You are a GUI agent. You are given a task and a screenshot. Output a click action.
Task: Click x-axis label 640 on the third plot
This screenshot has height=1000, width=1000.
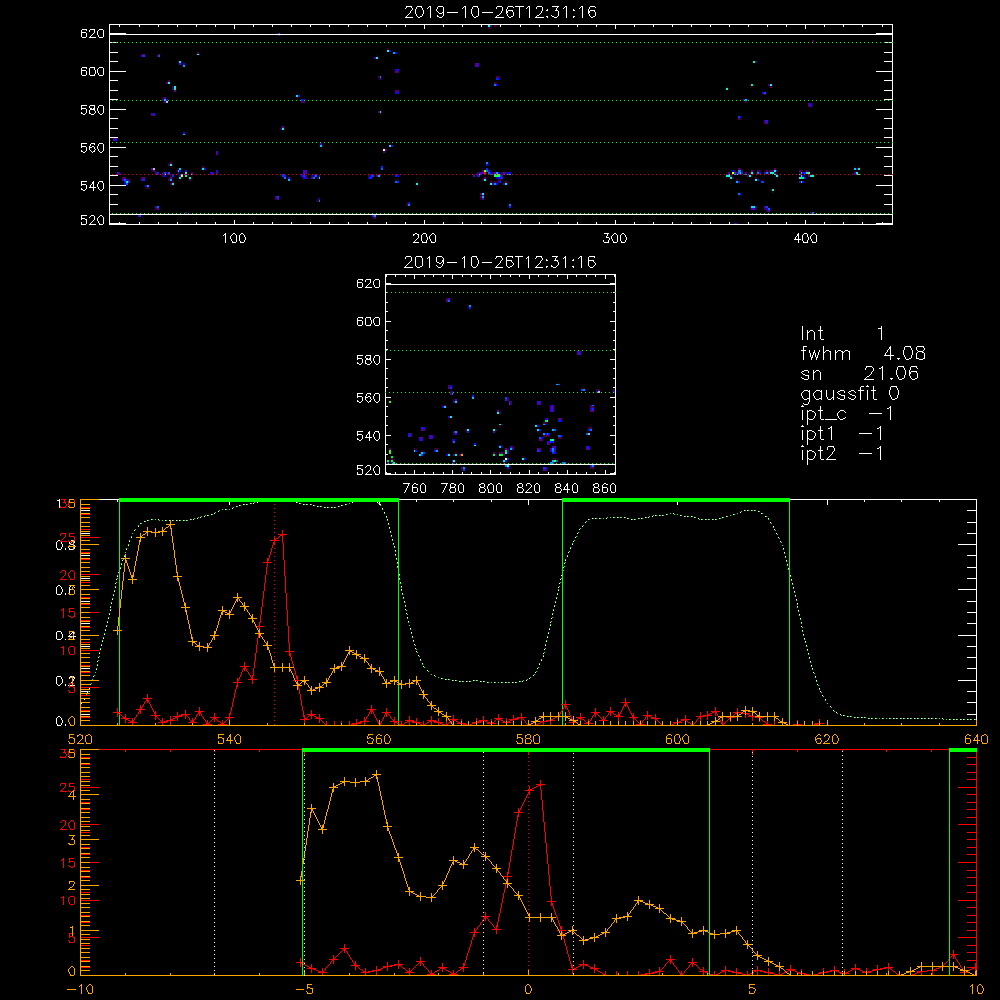[976, 739]
